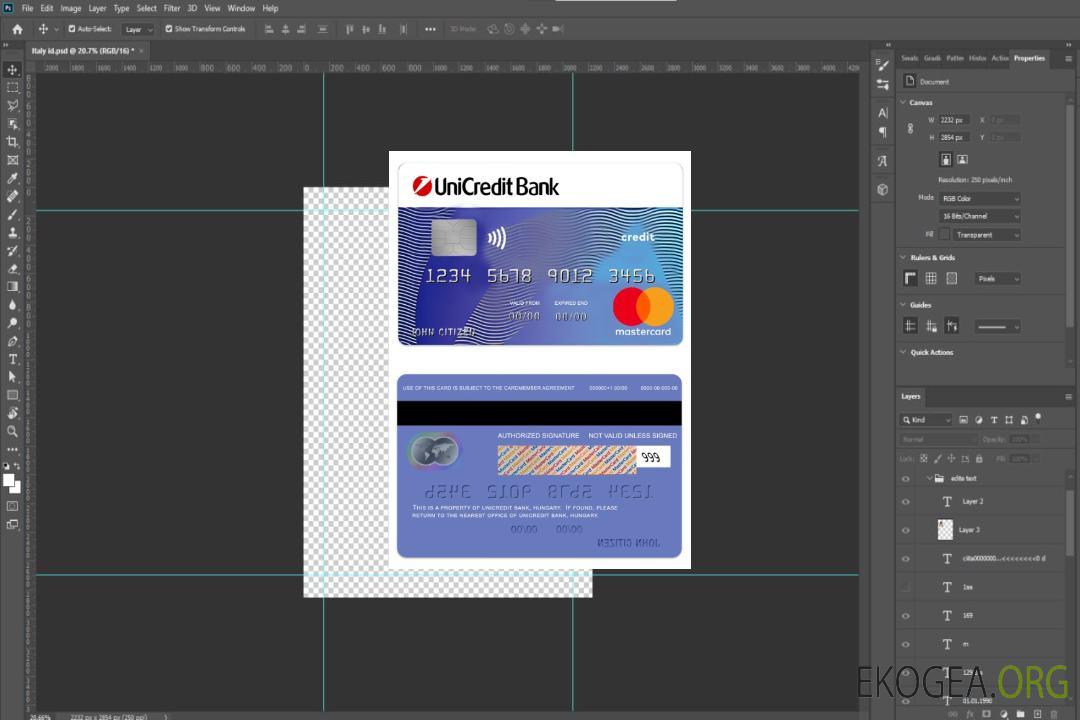Hide the 'adite text' group eye icon
The height and width of the screenshot is (720, 1080).
click(906, 479)
